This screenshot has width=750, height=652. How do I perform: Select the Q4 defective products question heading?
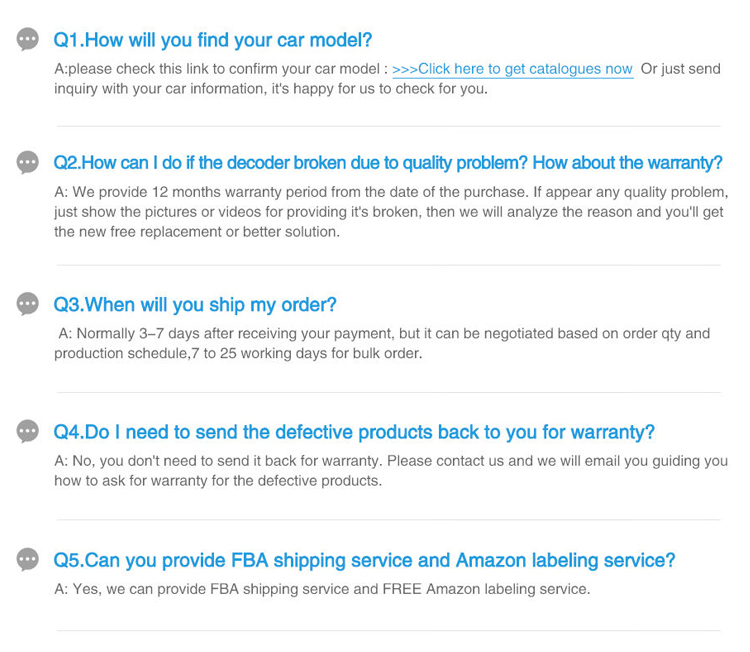click(x=354, y=432)
